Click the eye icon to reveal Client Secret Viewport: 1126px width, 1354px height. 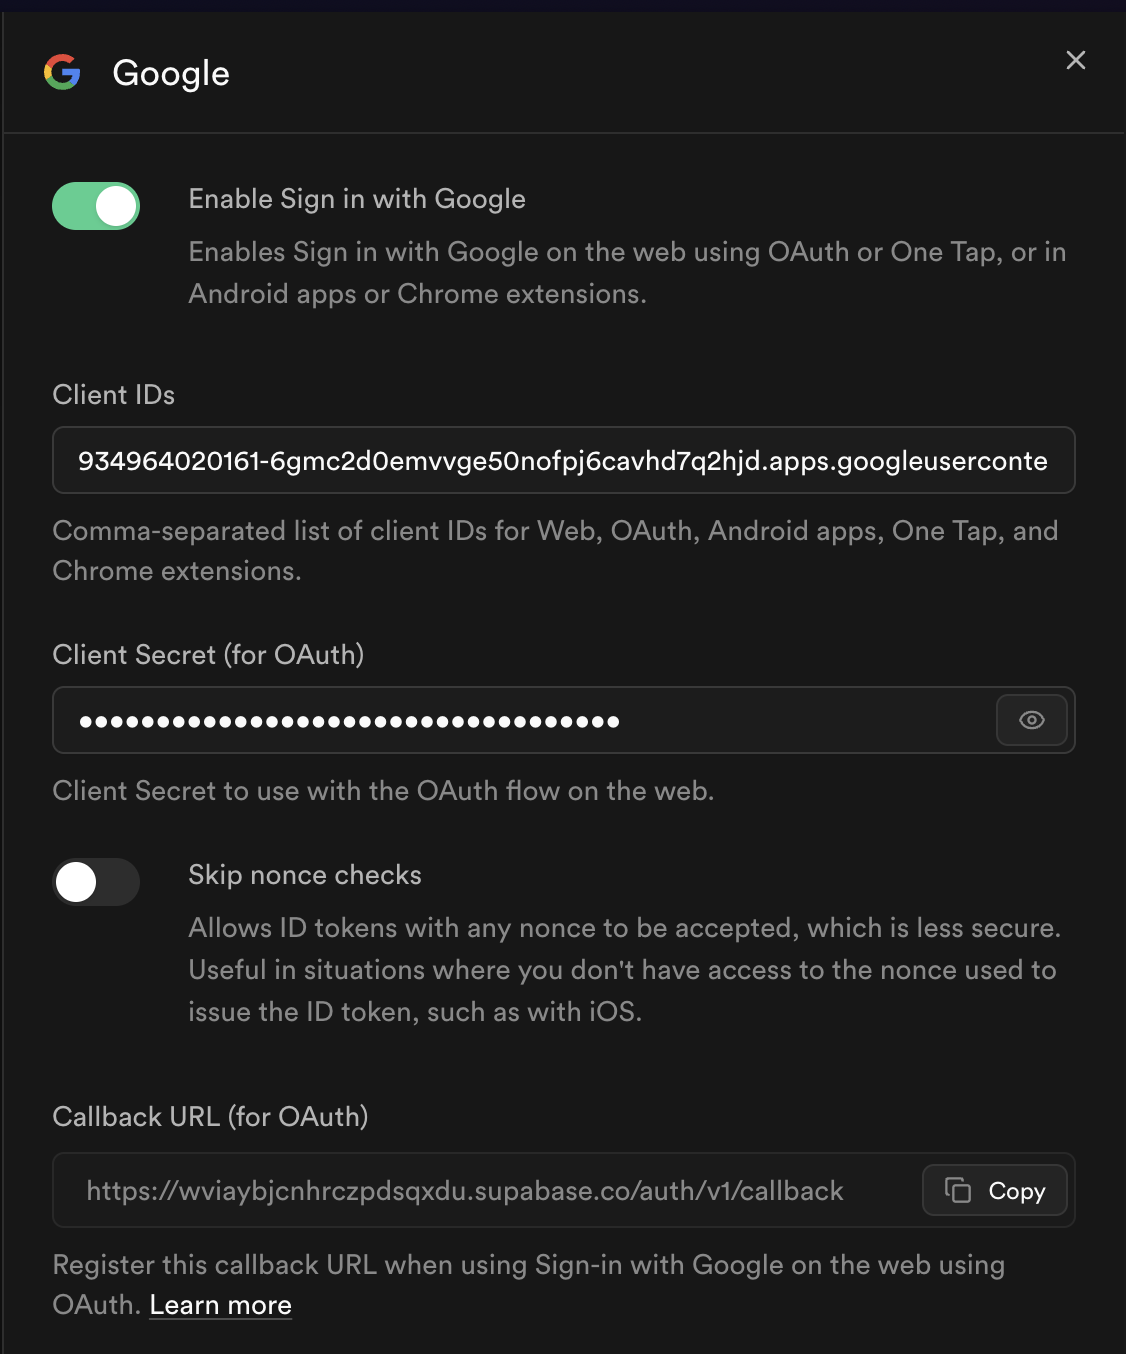click(1031, 720)
